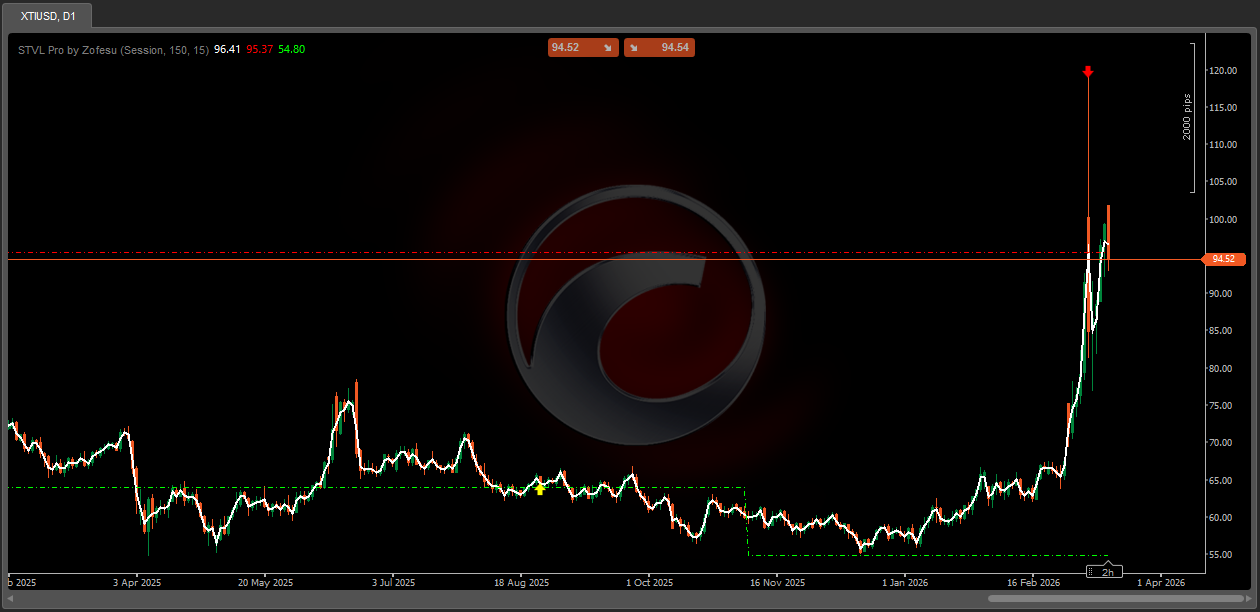Click the 120.00 label on price axis

pos(1224,71)
